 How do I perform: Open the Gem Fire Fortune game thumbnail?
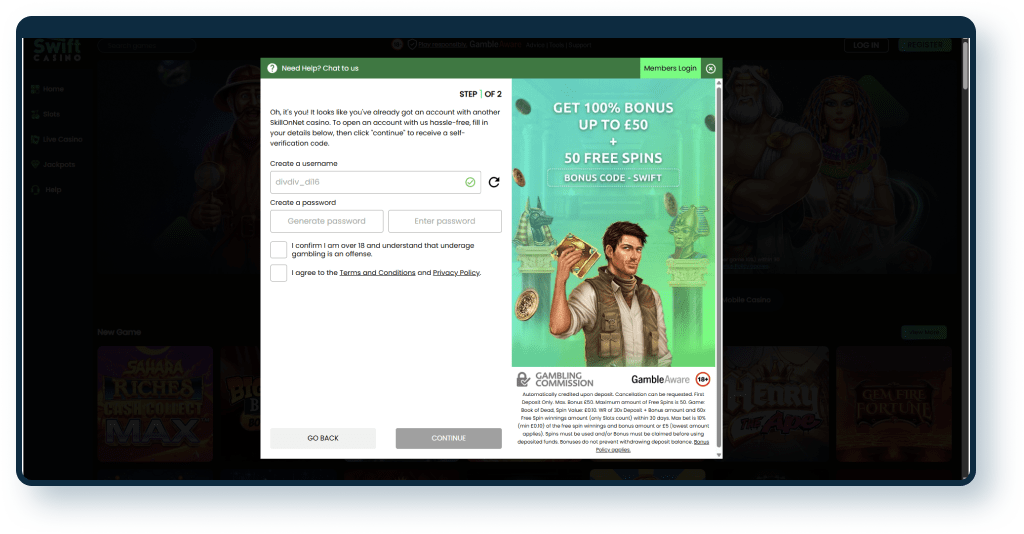893,404
